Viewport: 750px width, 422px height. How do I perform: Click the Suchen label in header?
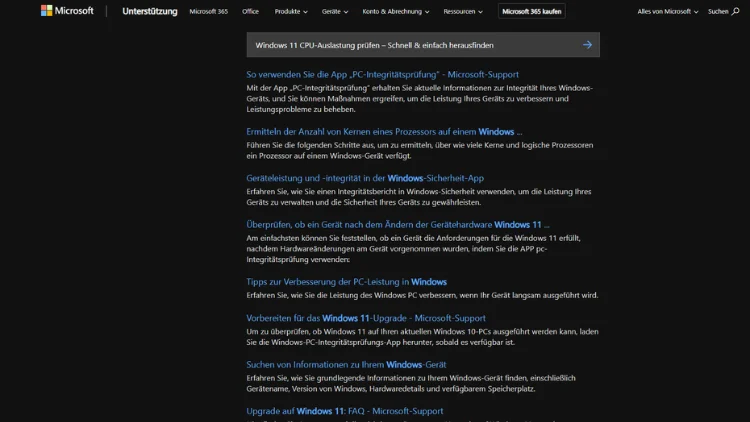718,11
